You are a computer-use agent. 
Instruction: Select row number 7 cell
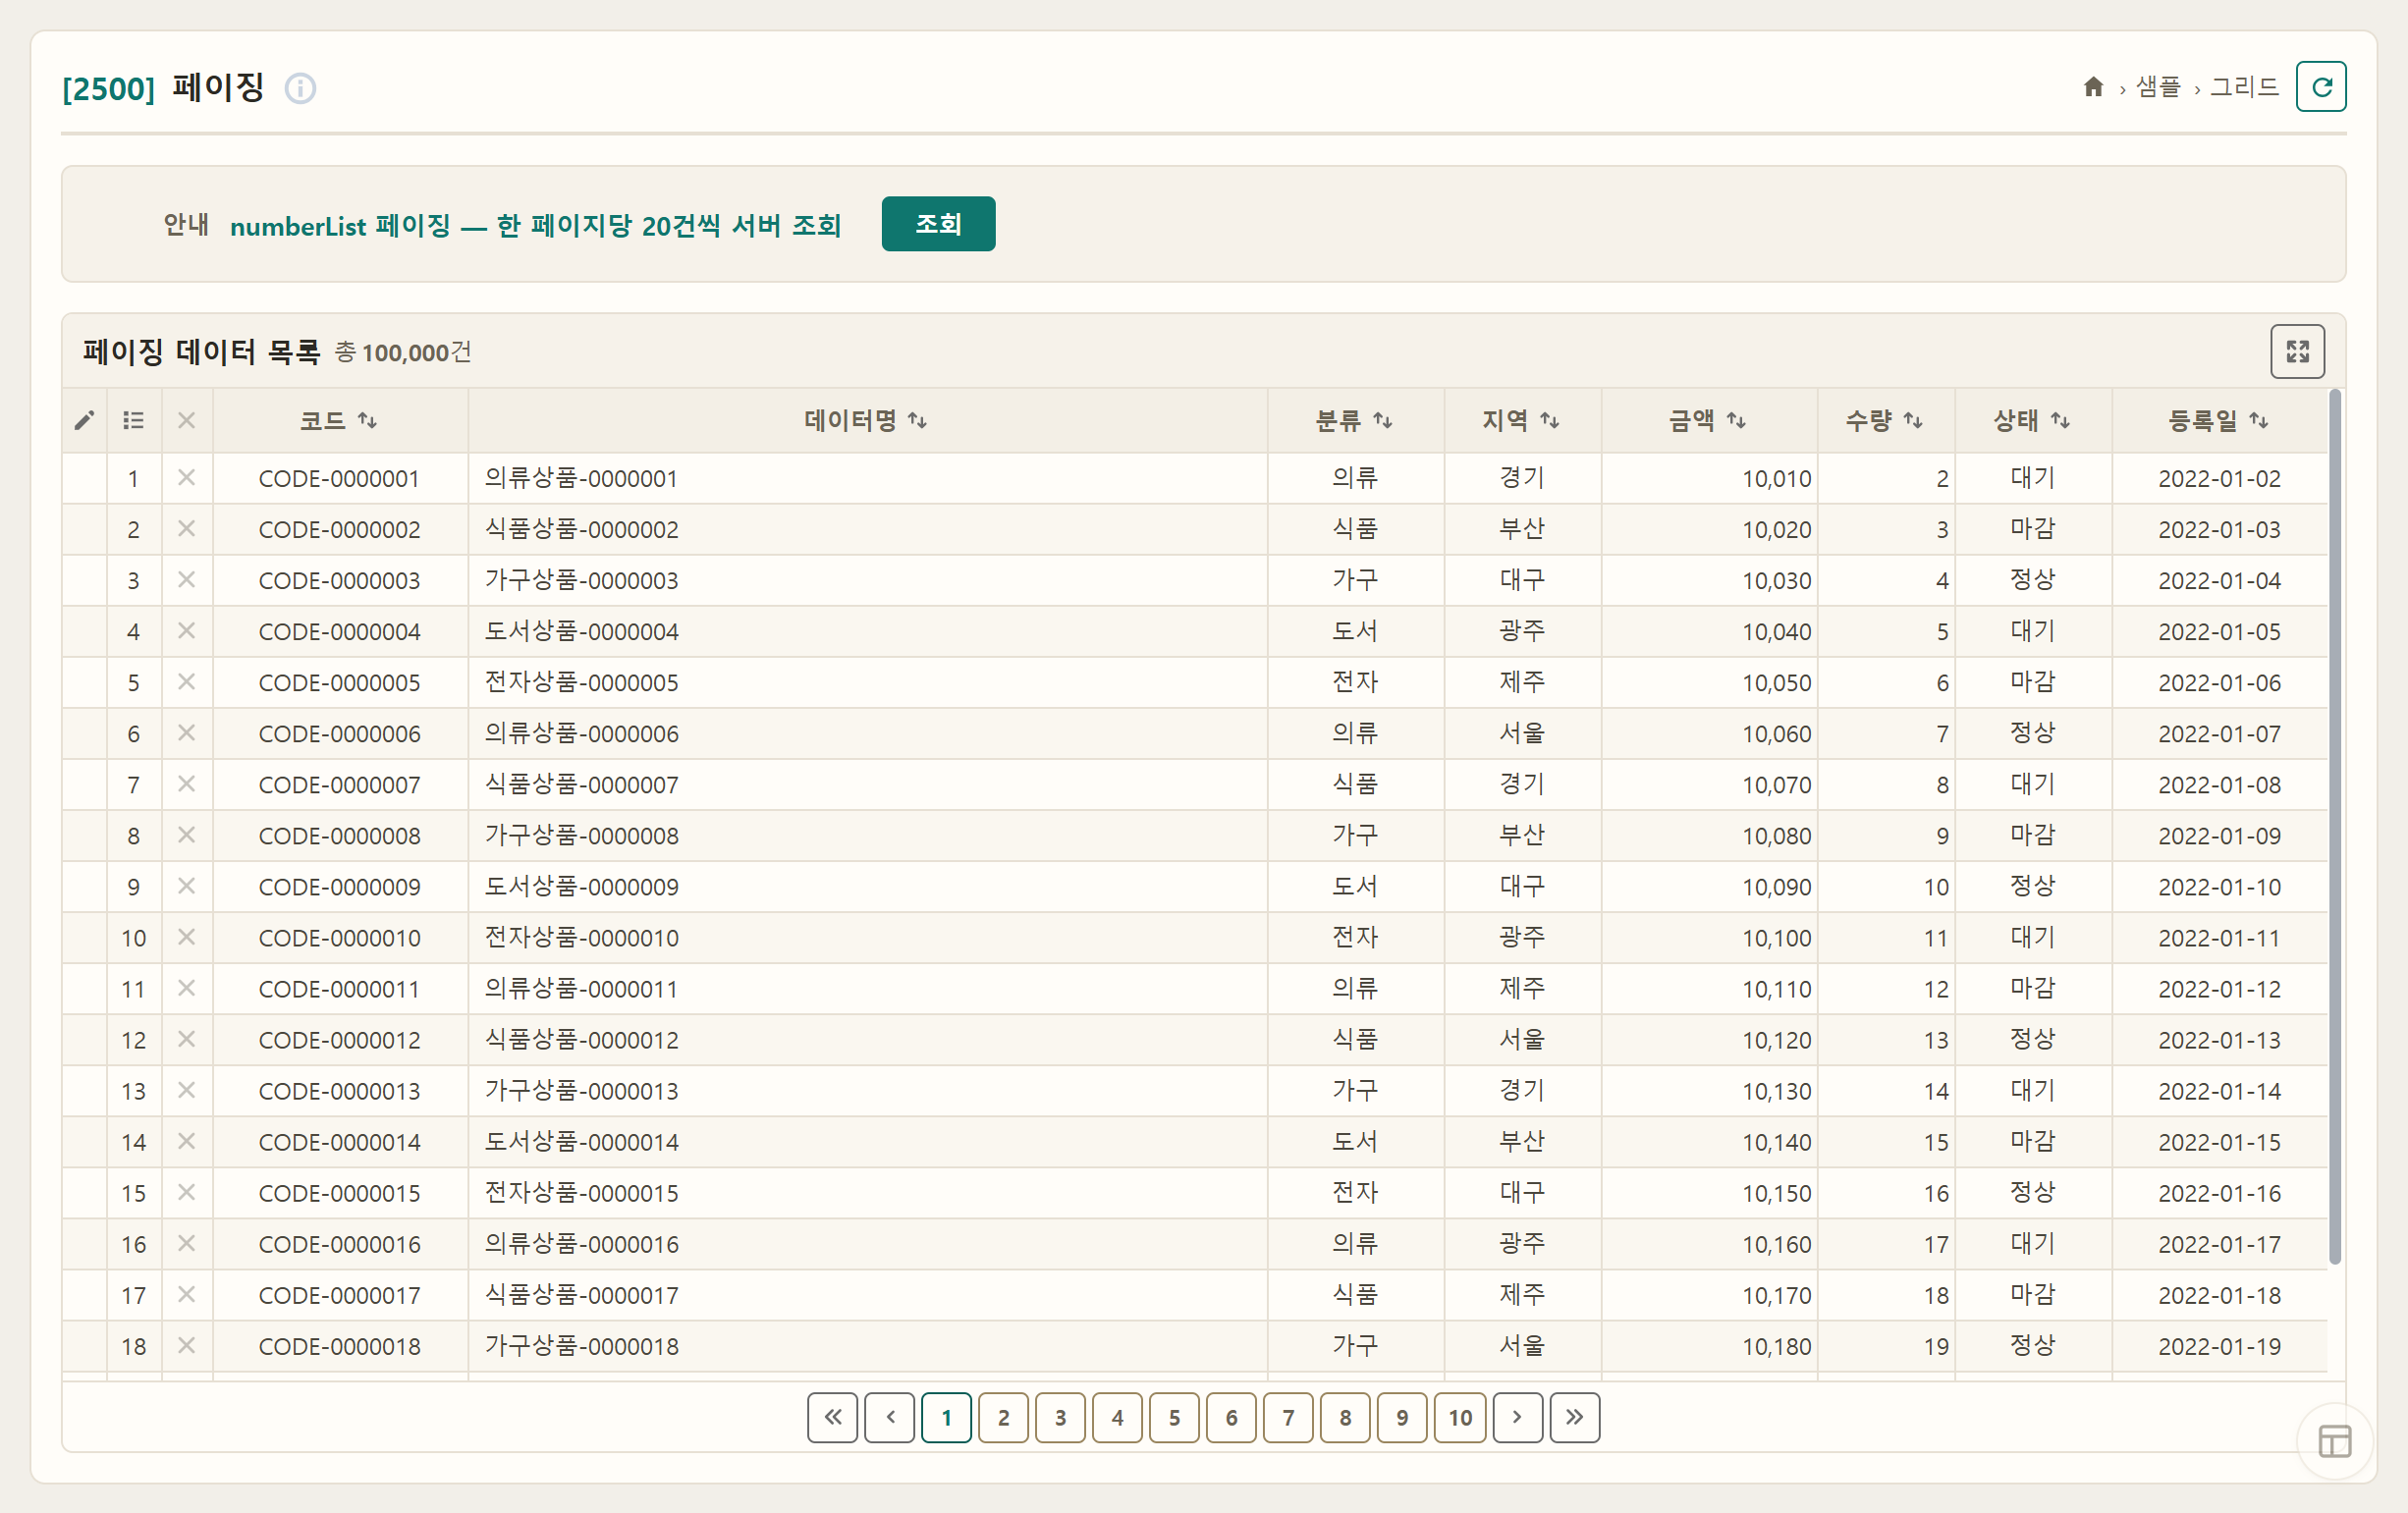[x=133, y=784]
